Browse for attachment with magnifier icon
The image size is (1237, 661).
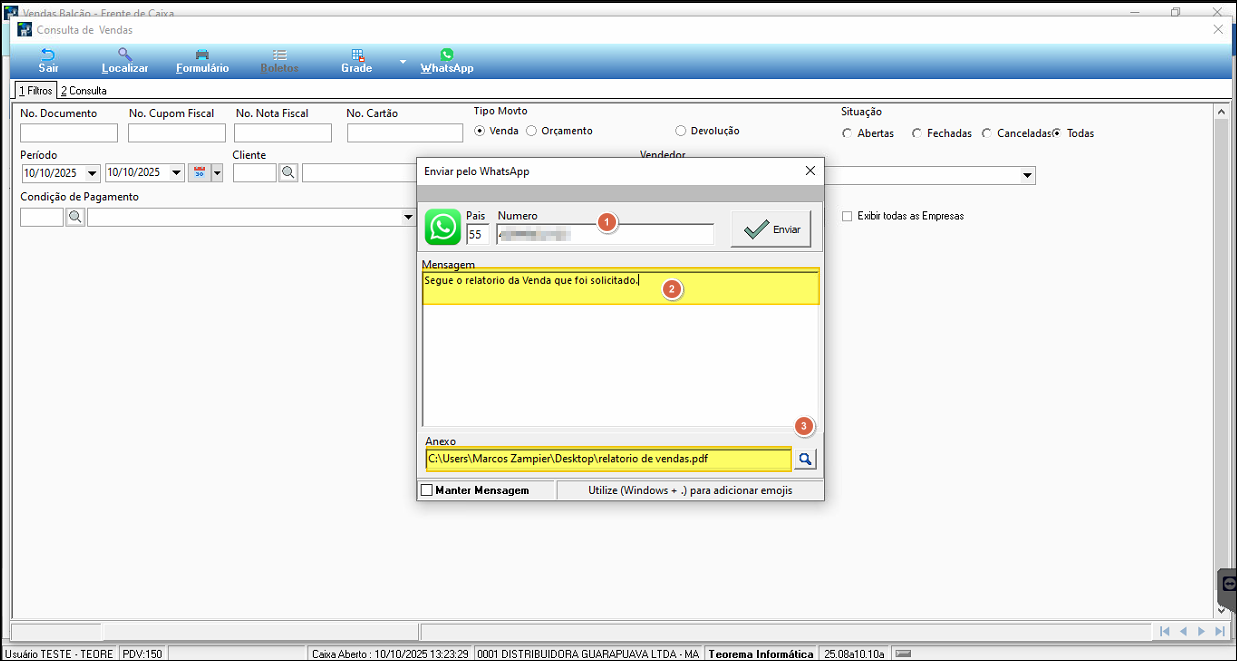click(806, 459)
